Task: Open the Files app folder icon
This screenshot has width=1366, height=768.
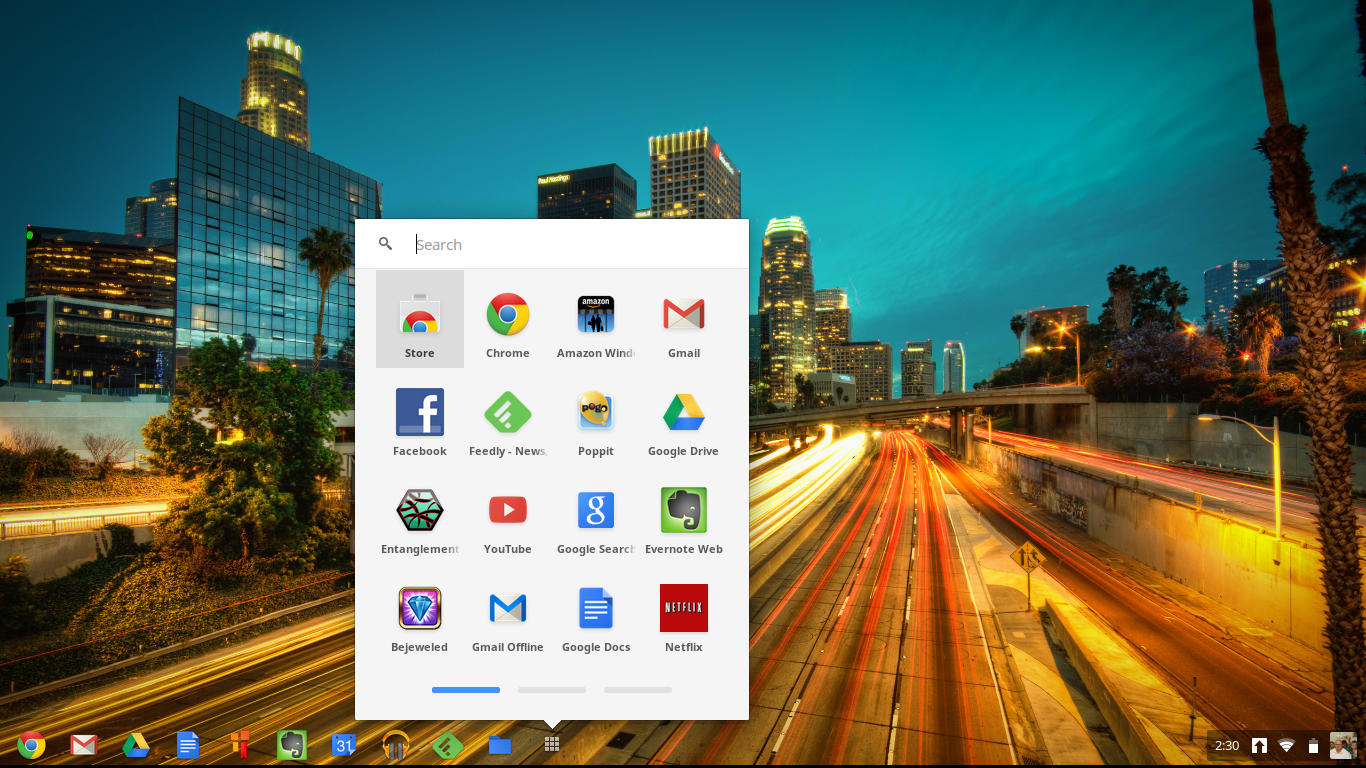Action: [500, 745]
